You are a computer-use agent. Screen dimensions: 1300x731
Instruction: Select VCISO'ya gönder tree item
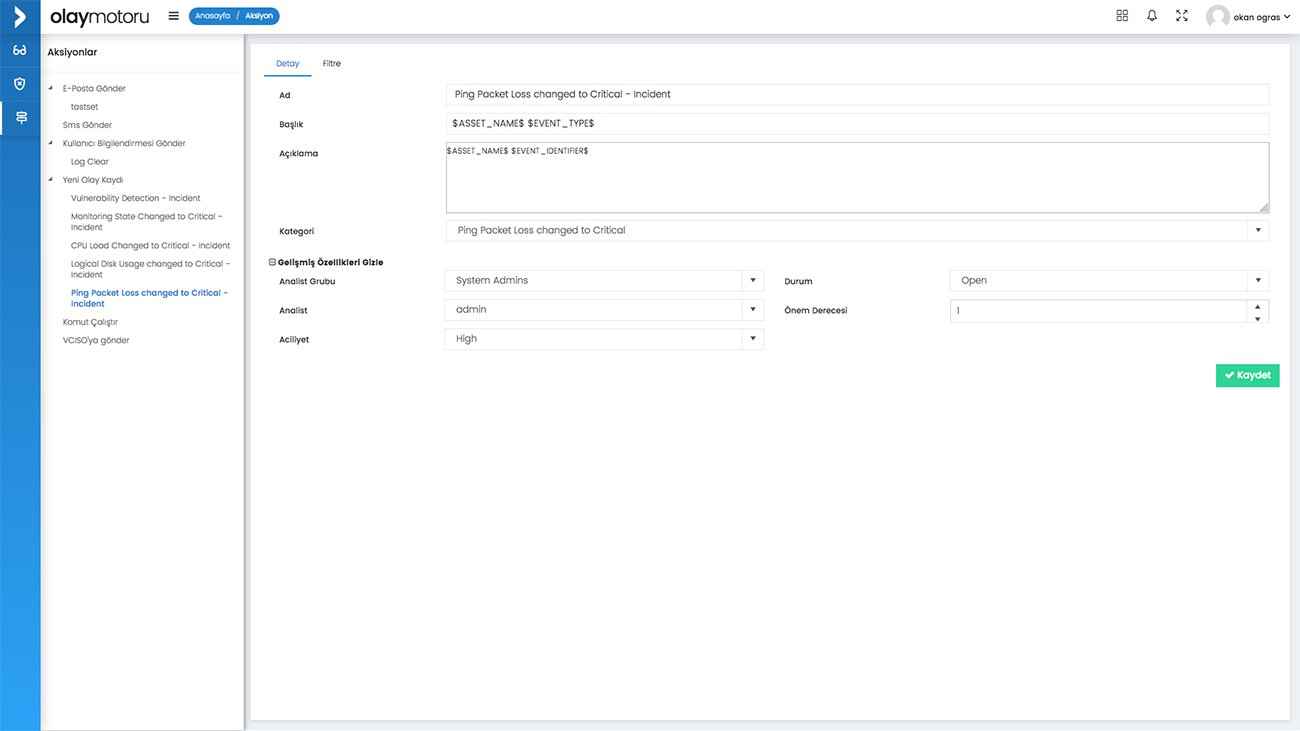click(x=96, y=340)
